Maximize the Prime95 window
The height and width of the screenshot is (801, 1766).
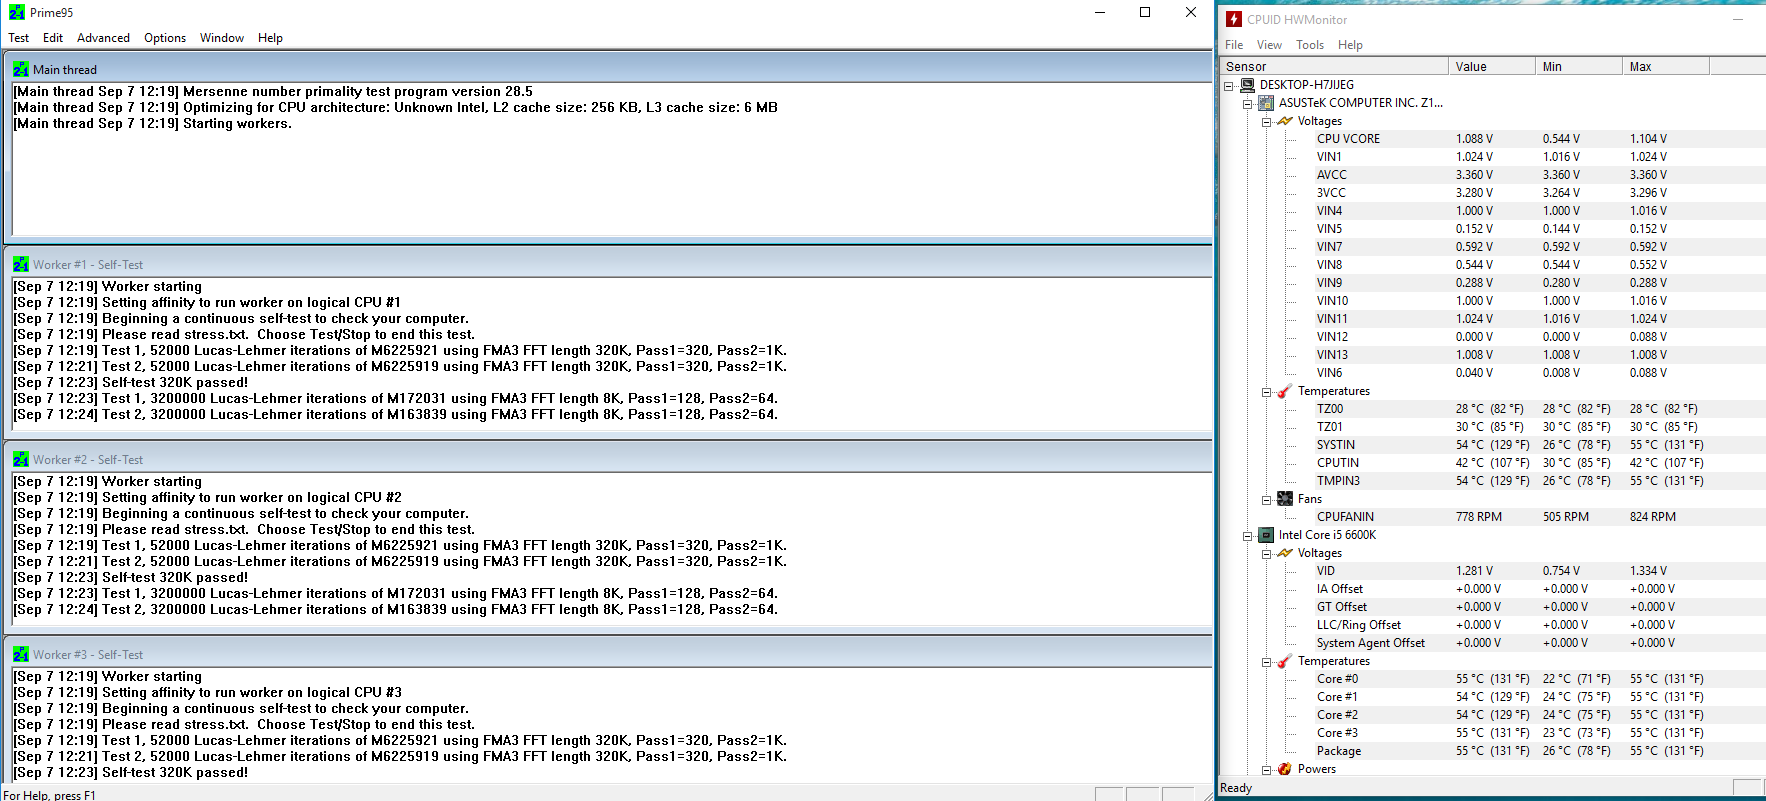coord(1145,13)
